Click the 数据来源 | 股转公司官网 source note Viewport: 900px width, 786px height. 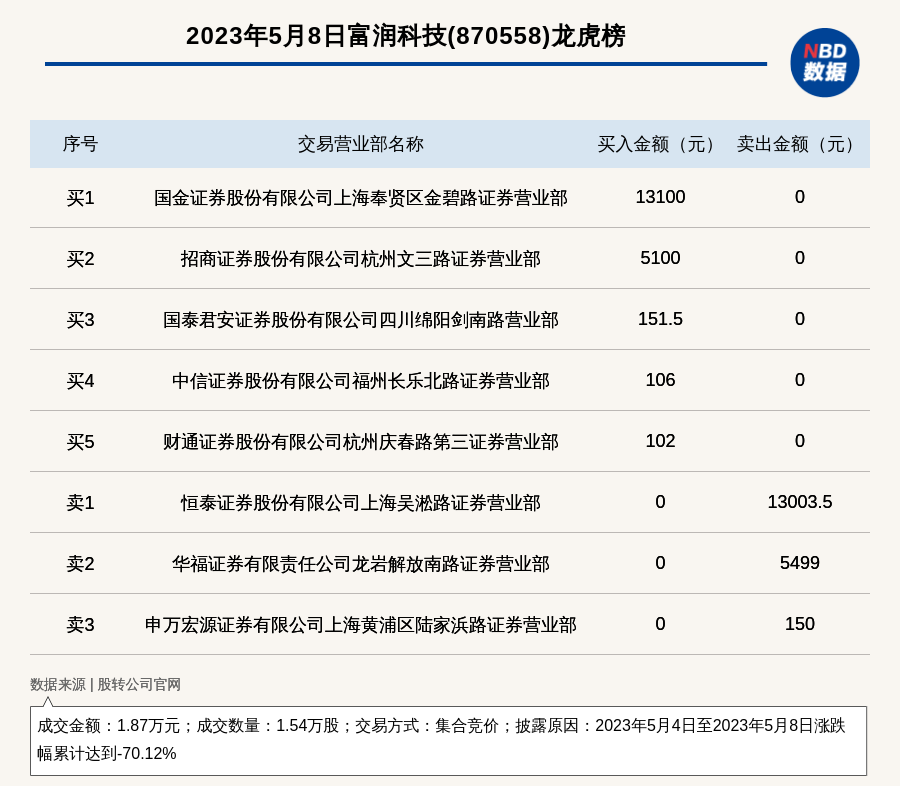pos(106,684)
